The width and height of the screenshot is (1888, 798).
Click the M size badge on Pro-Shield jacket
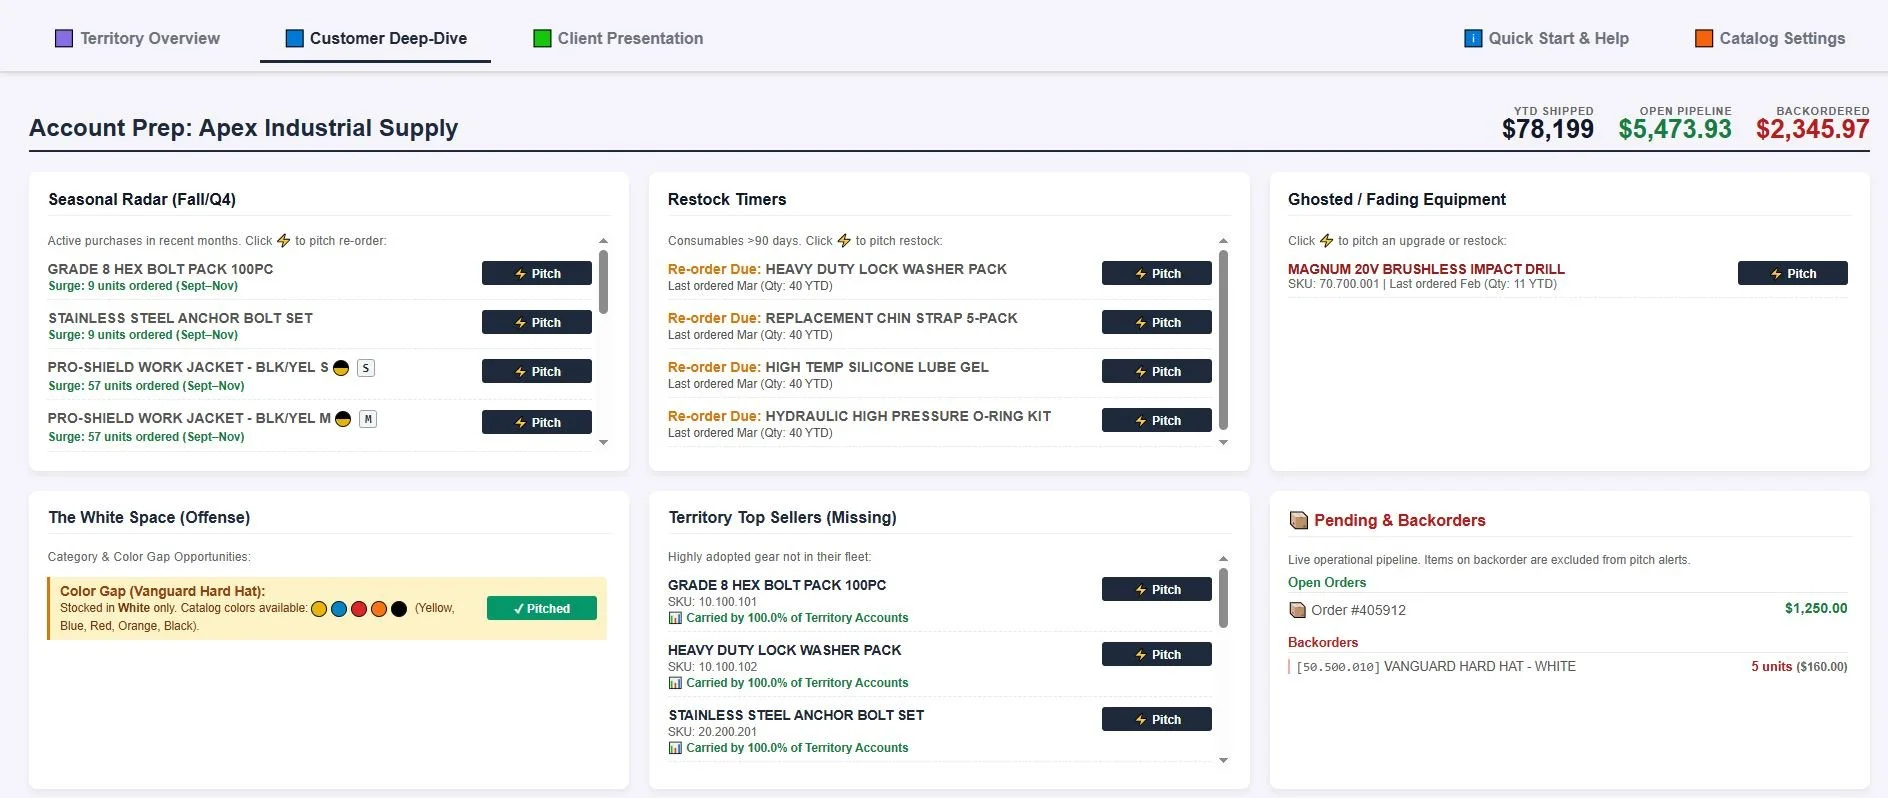368,419
